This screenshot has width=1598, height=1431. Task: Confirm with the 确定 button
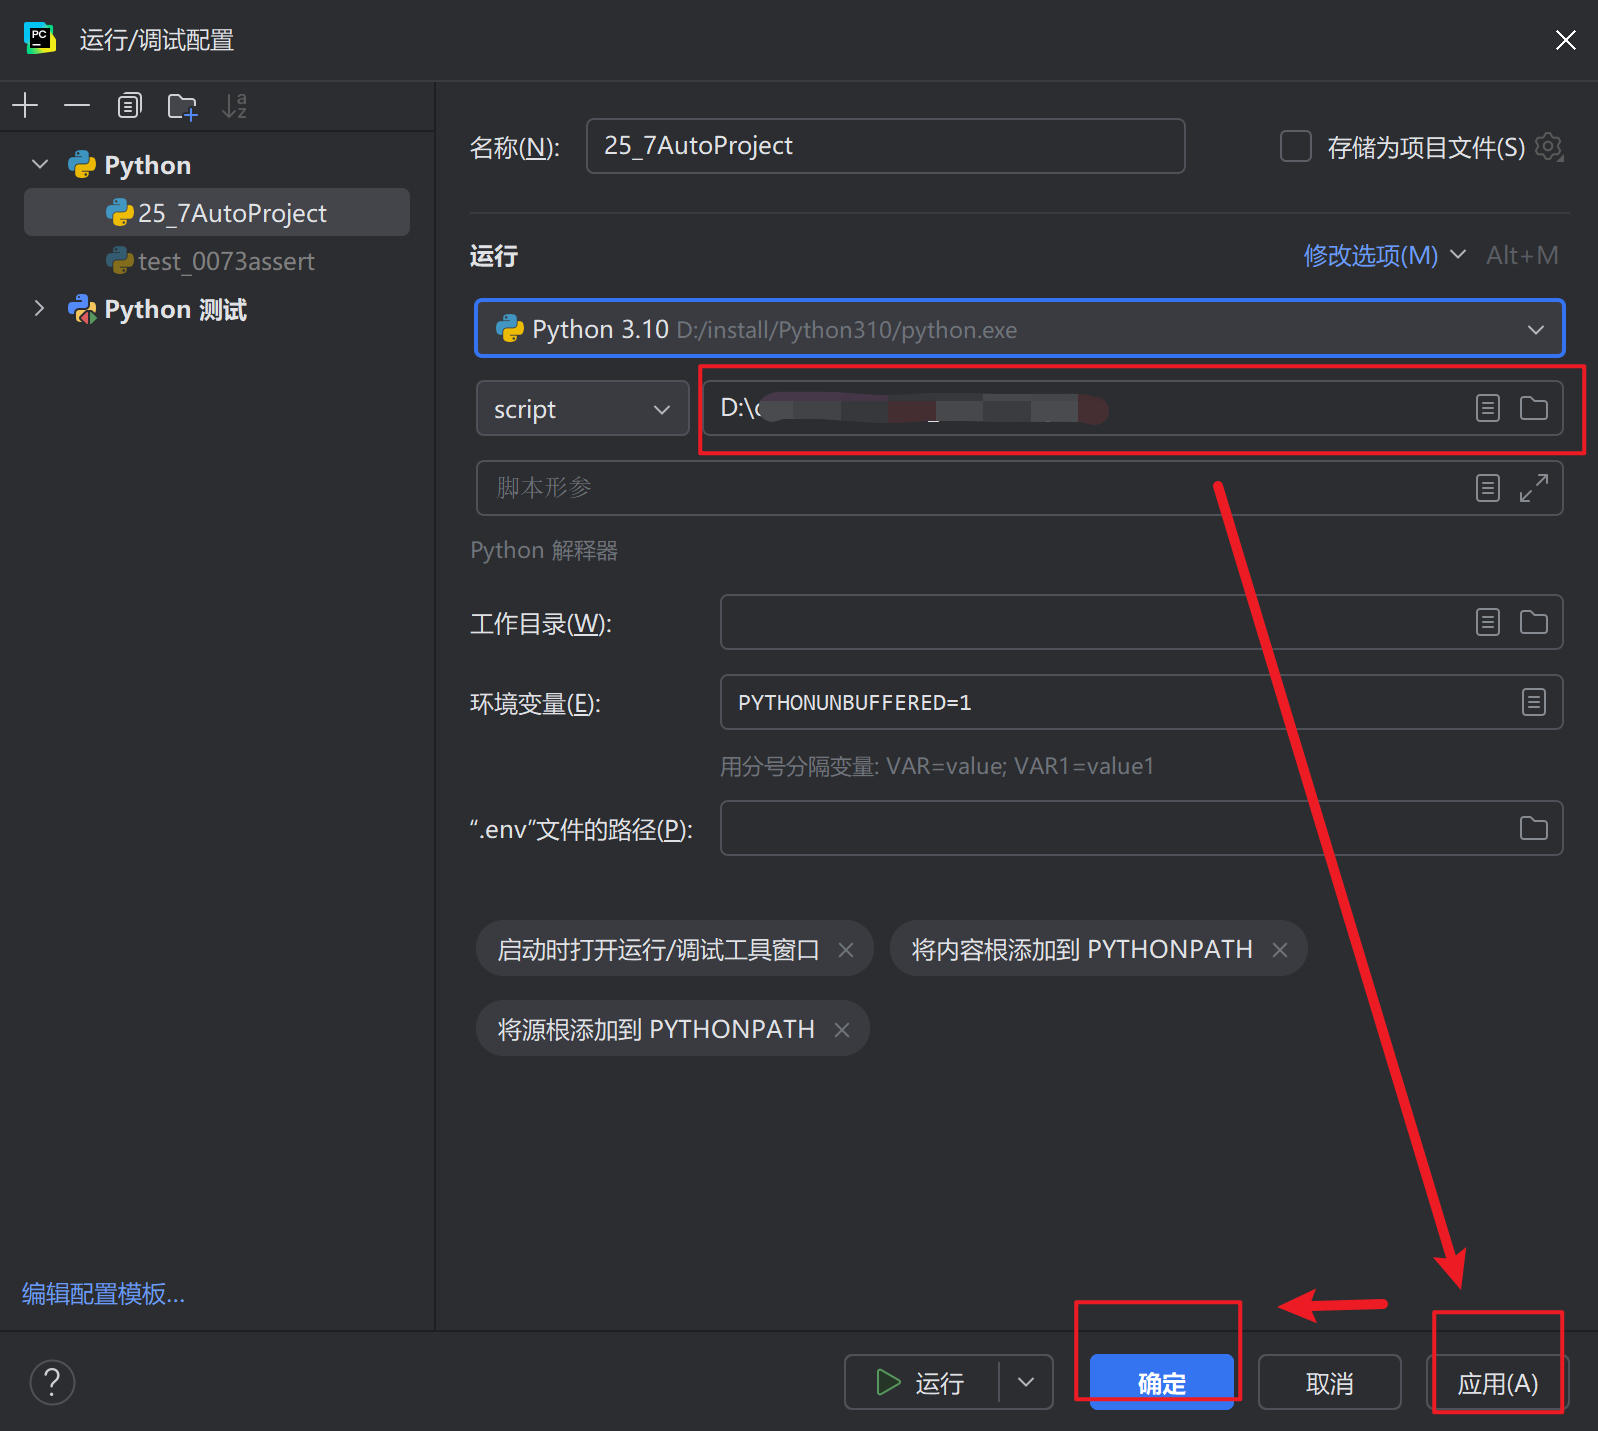click(x=1162, y=1382)
